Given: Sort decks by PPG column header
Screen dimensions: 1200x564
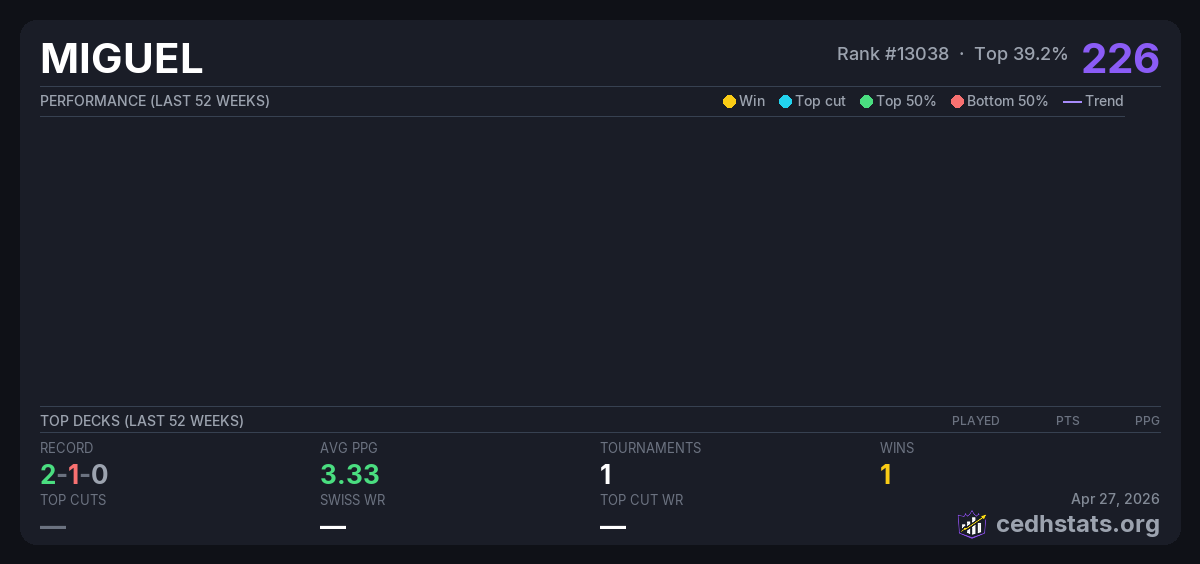Looking at the screenshot, I should pos(1147,421).
